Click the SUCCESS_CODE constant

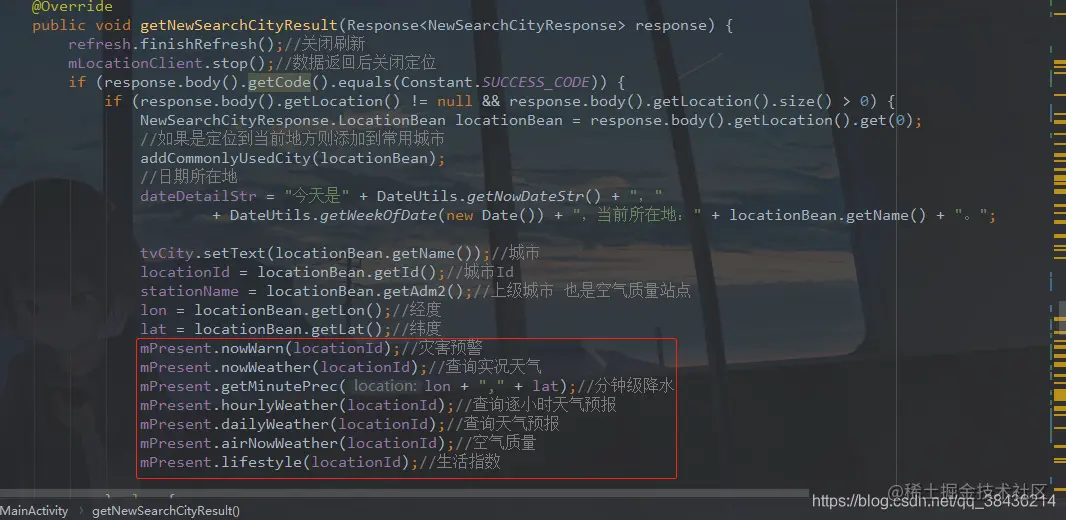click(536, 82)
